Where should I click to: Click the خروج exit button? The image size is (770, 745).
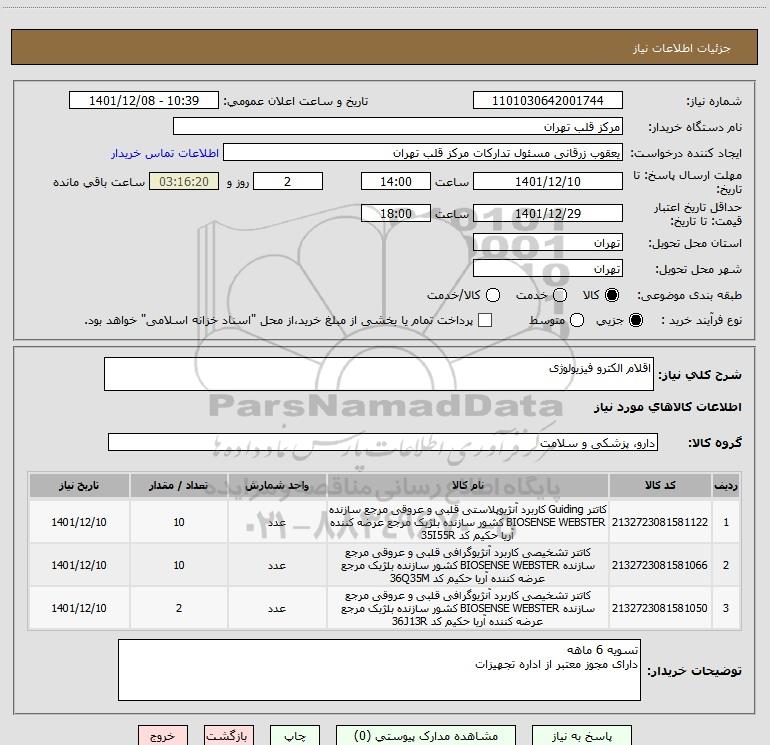[163, 736]
